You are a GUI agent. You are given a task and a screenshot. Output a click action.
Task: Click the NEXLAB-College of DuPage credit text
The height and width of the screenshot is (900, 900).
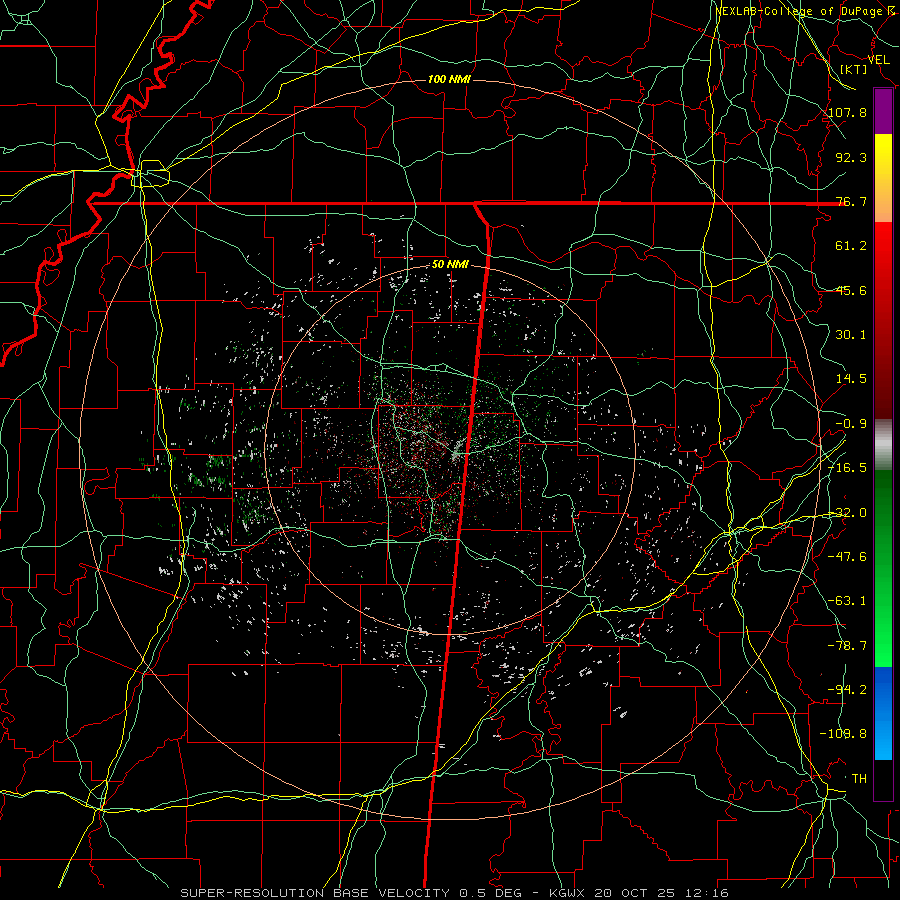(805, 11)
